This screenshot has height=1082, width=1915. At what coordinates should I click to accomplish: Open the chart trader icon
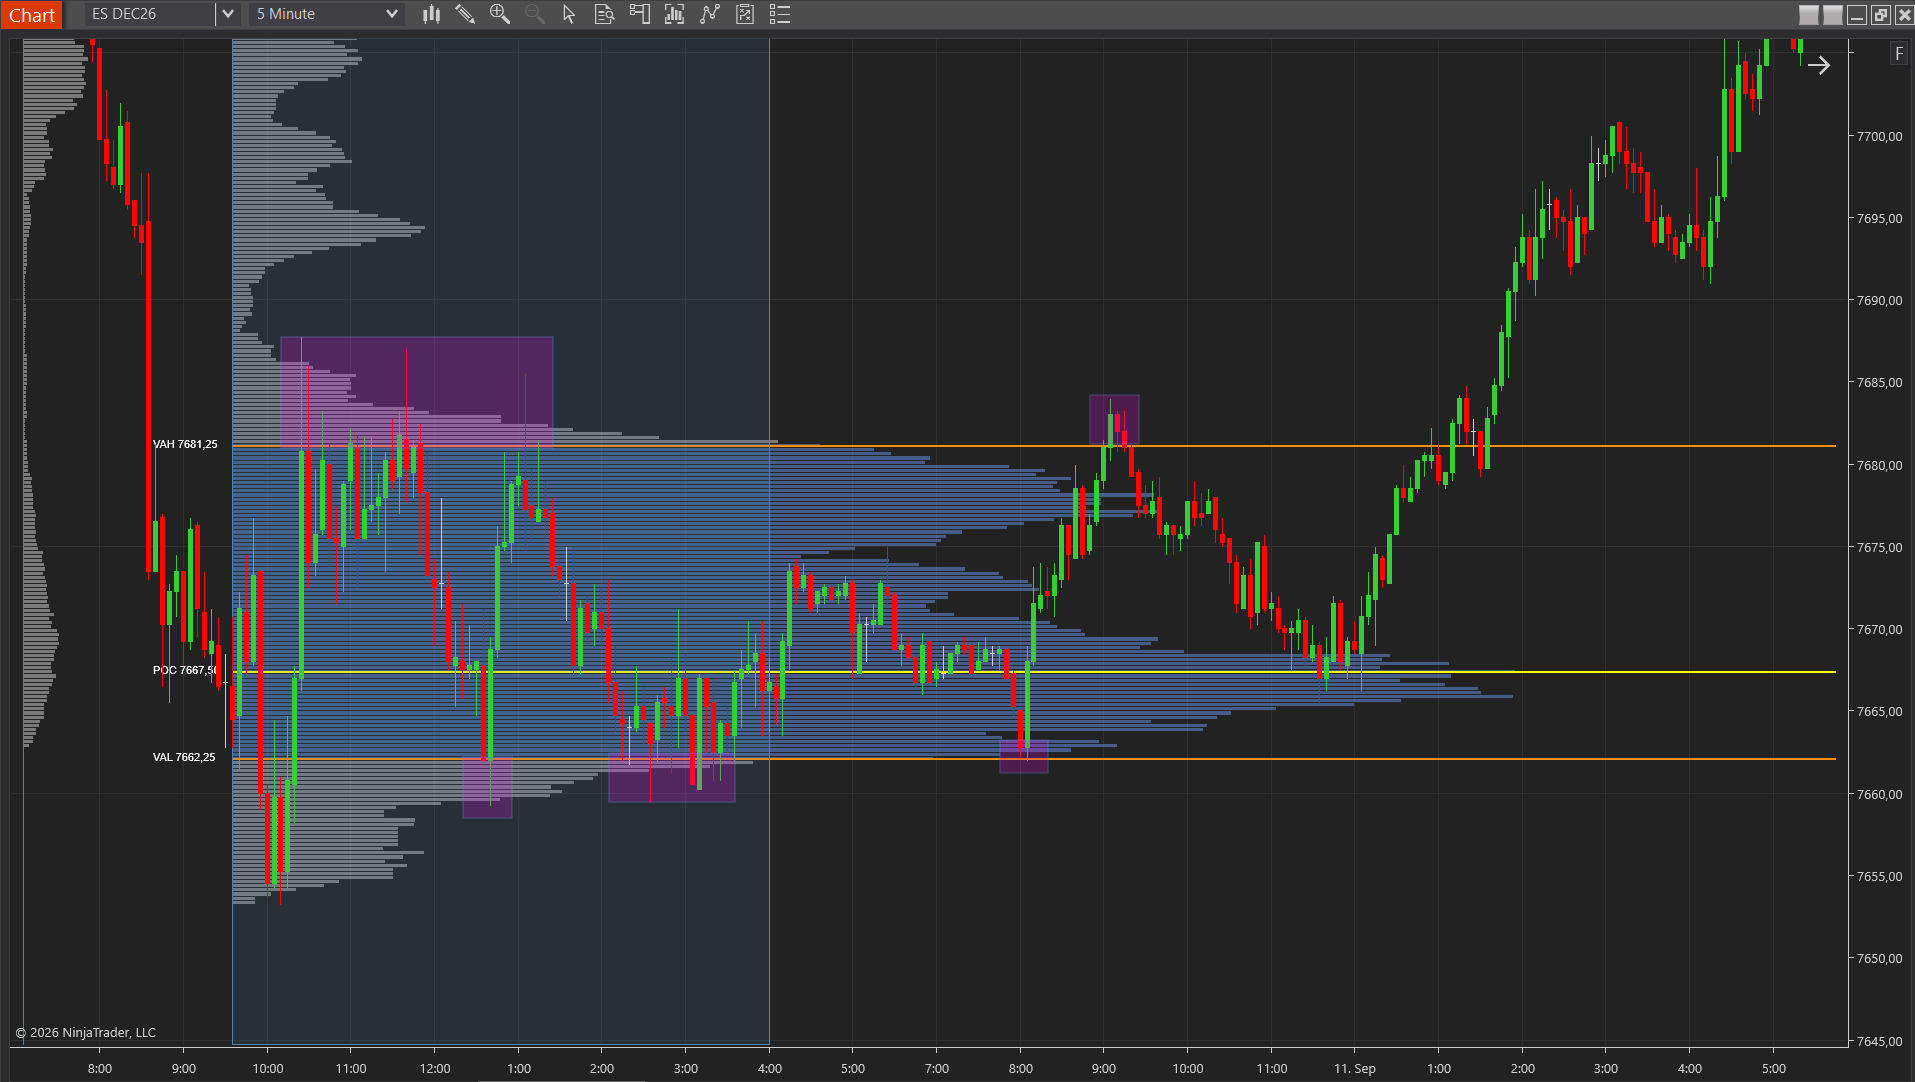pos(640,14)
